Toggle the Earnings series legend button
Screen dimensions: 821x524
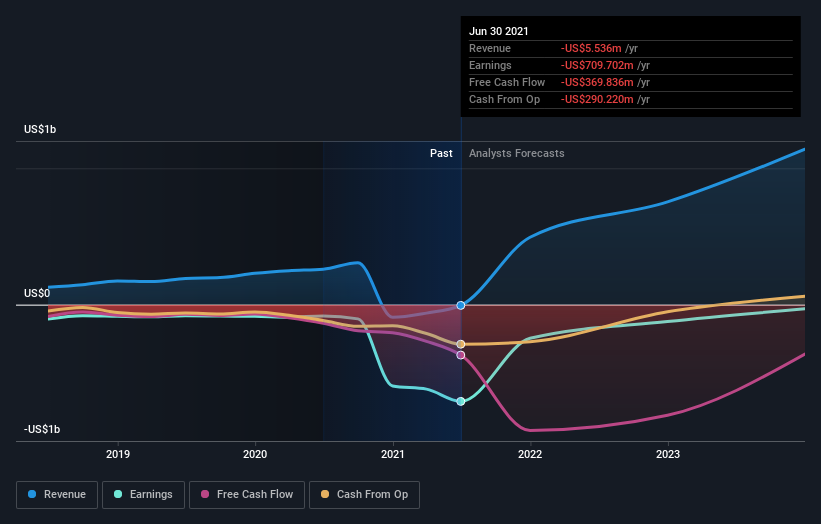[143, 495]
